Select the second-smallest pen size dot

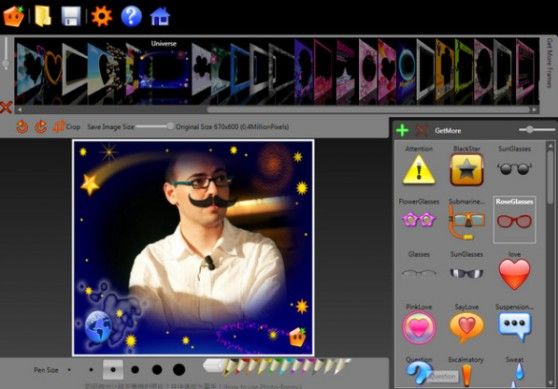[91, 370]
